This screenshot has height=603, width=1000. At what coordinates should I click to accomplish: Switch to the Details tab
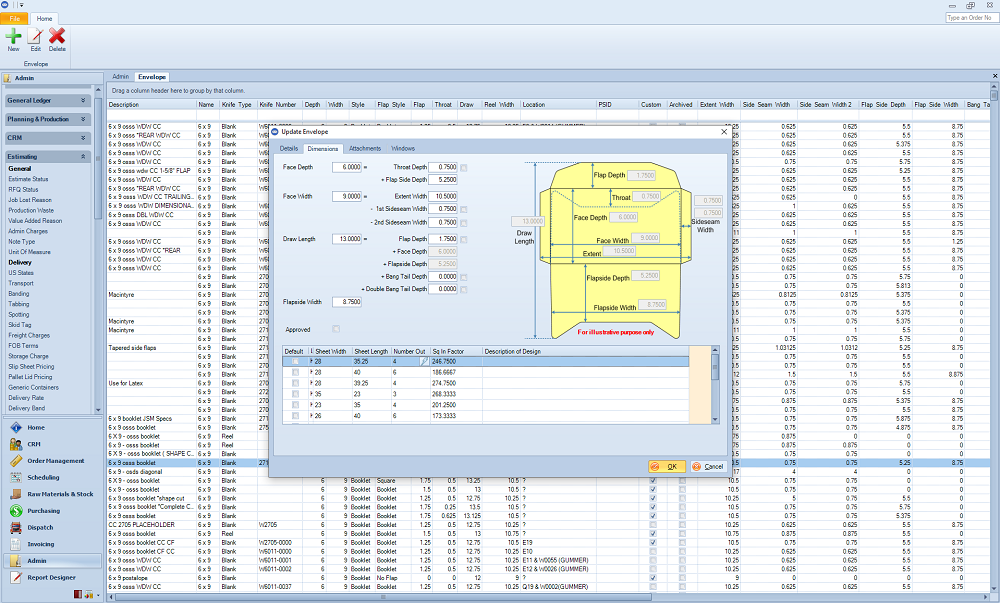(289, 149)
